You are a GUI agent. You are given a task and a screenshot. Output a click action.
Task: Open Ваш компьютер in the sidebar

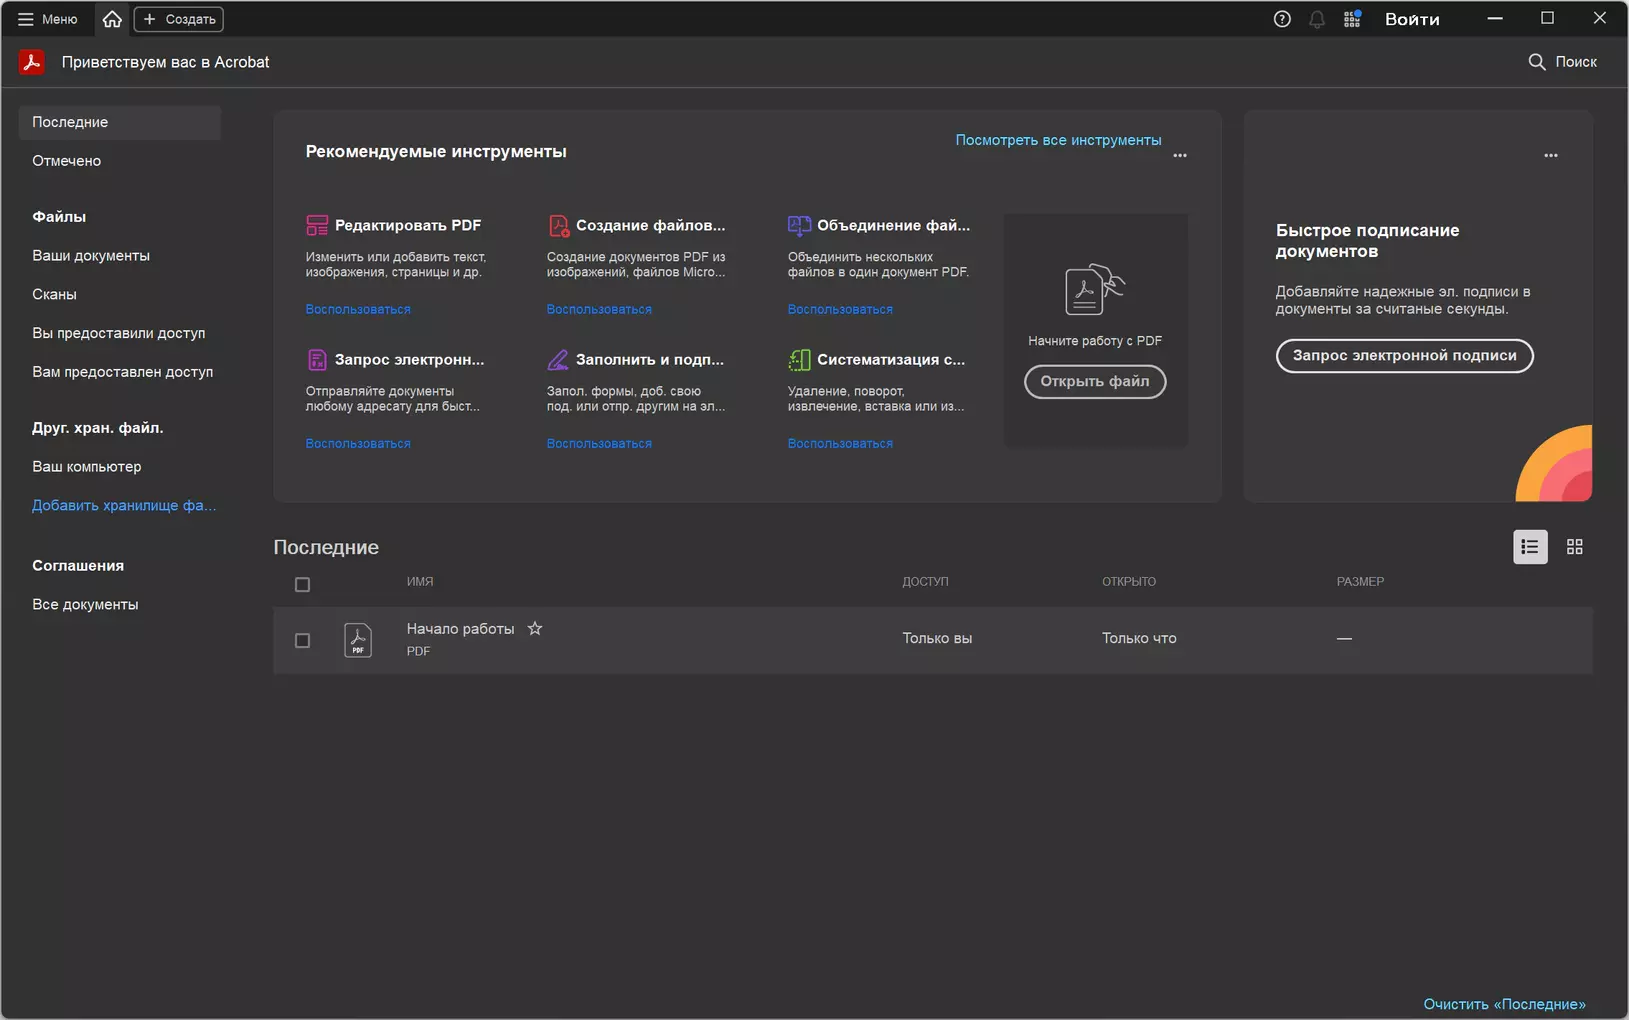click(x=87, y=467)
